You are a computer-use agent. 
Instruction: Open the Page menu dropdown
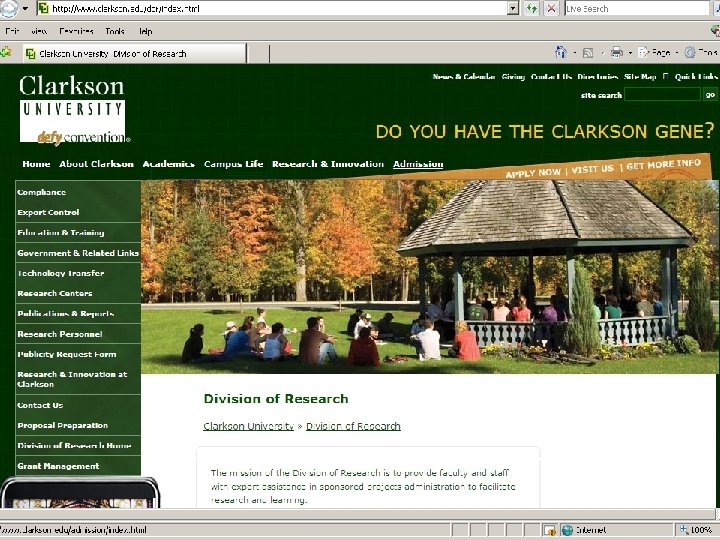click(x=658, y=52)
